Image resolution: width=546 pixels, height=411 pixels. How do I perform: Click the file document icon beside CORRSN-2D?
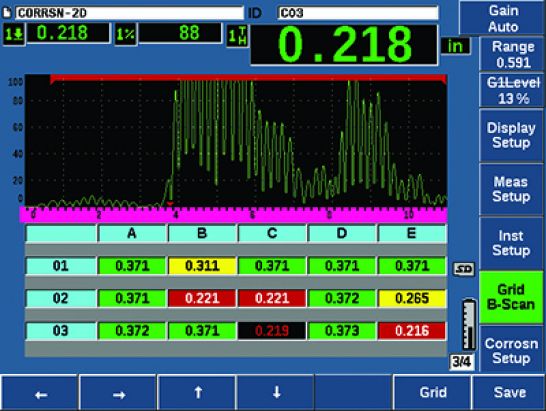coord(7,13)
